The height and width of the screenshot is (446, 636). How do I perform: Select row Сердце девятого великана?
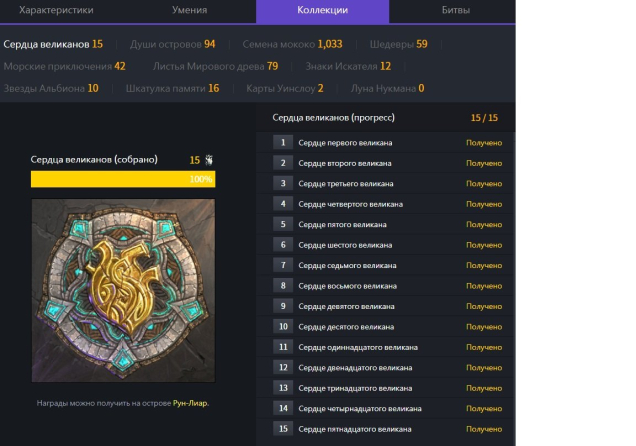(x=386, y=306)
